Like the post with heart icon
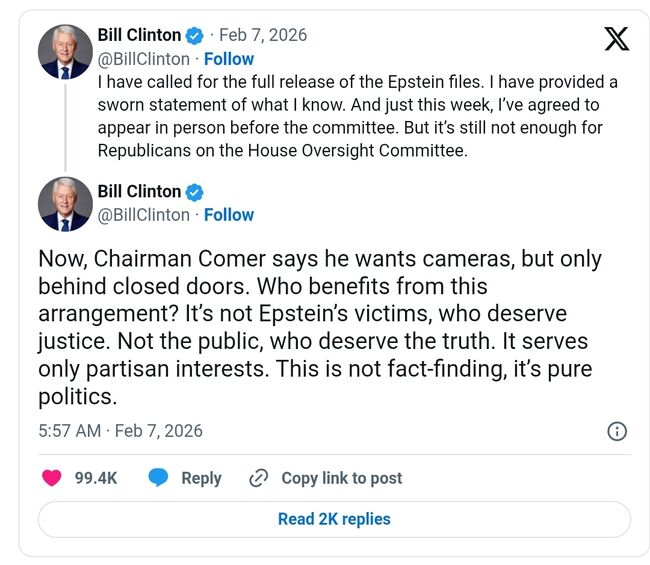 pos(52,478)
